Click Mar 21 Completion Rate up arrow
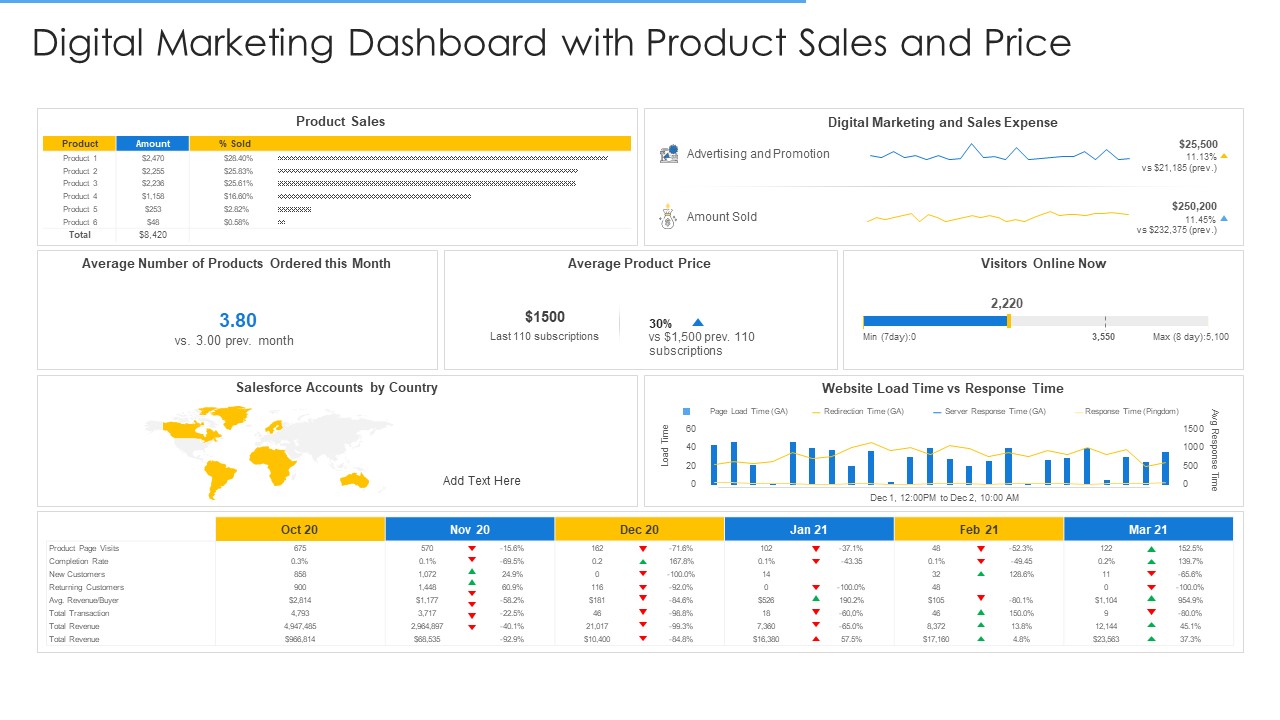The width and height of the screenshot is (1280, 720). (1151, 562)
